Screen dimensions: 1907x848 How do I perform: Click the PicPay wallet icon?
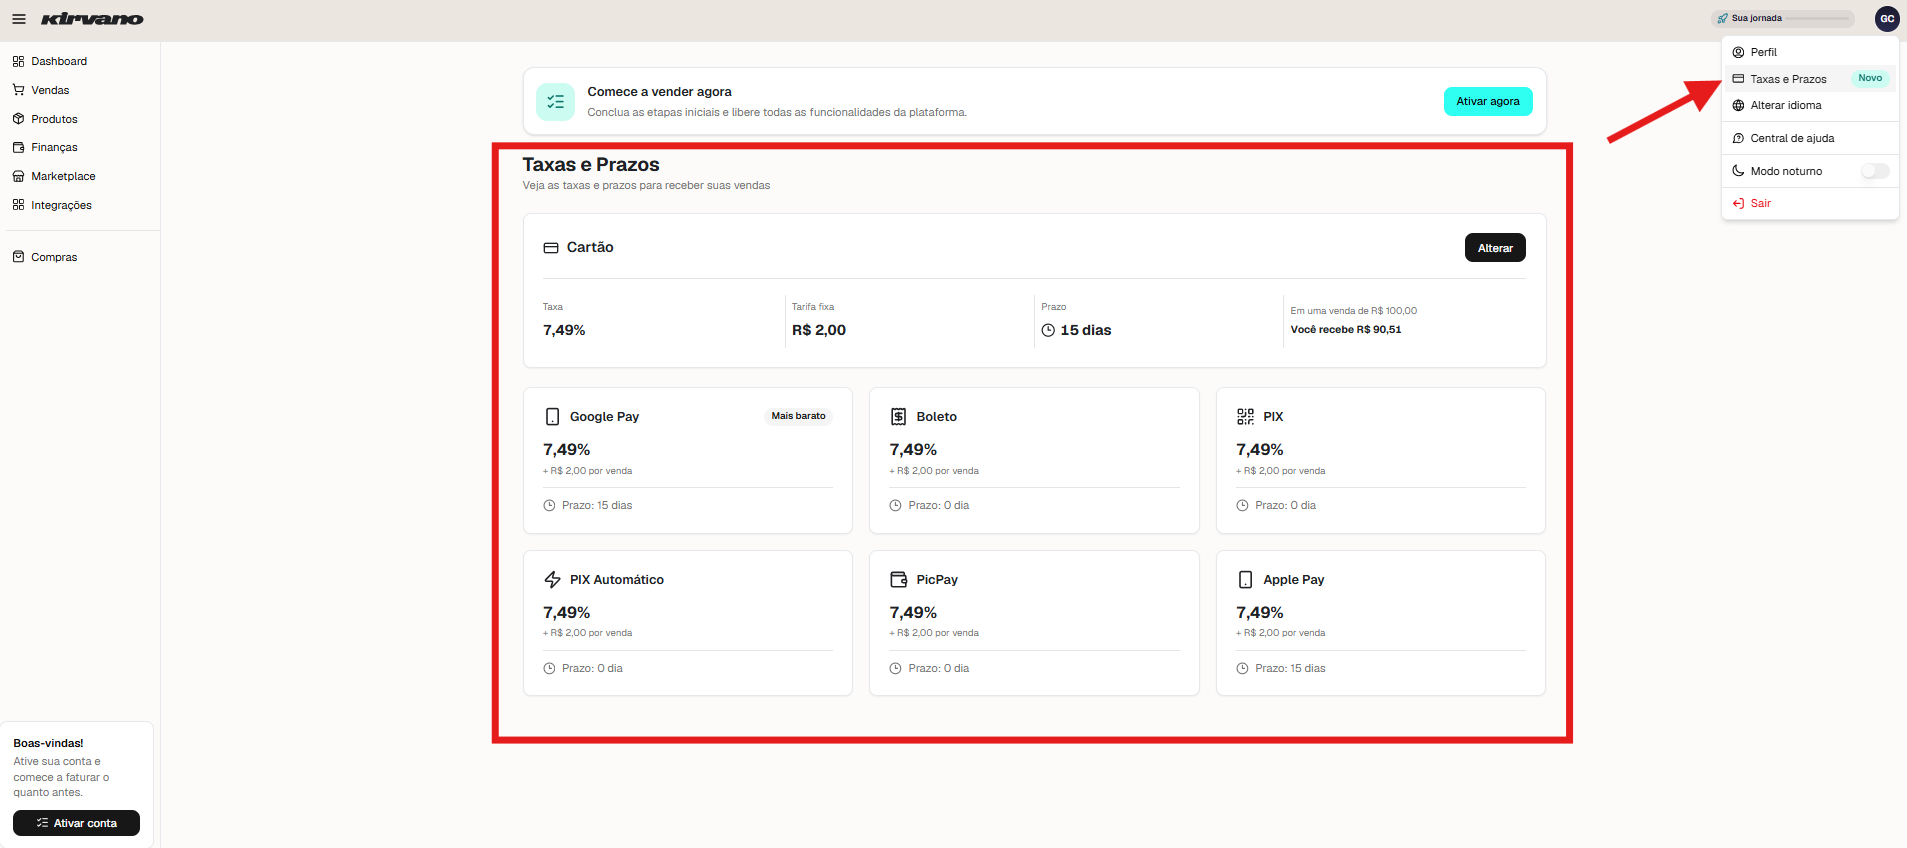pyautogui.click(x=899, y=580)
